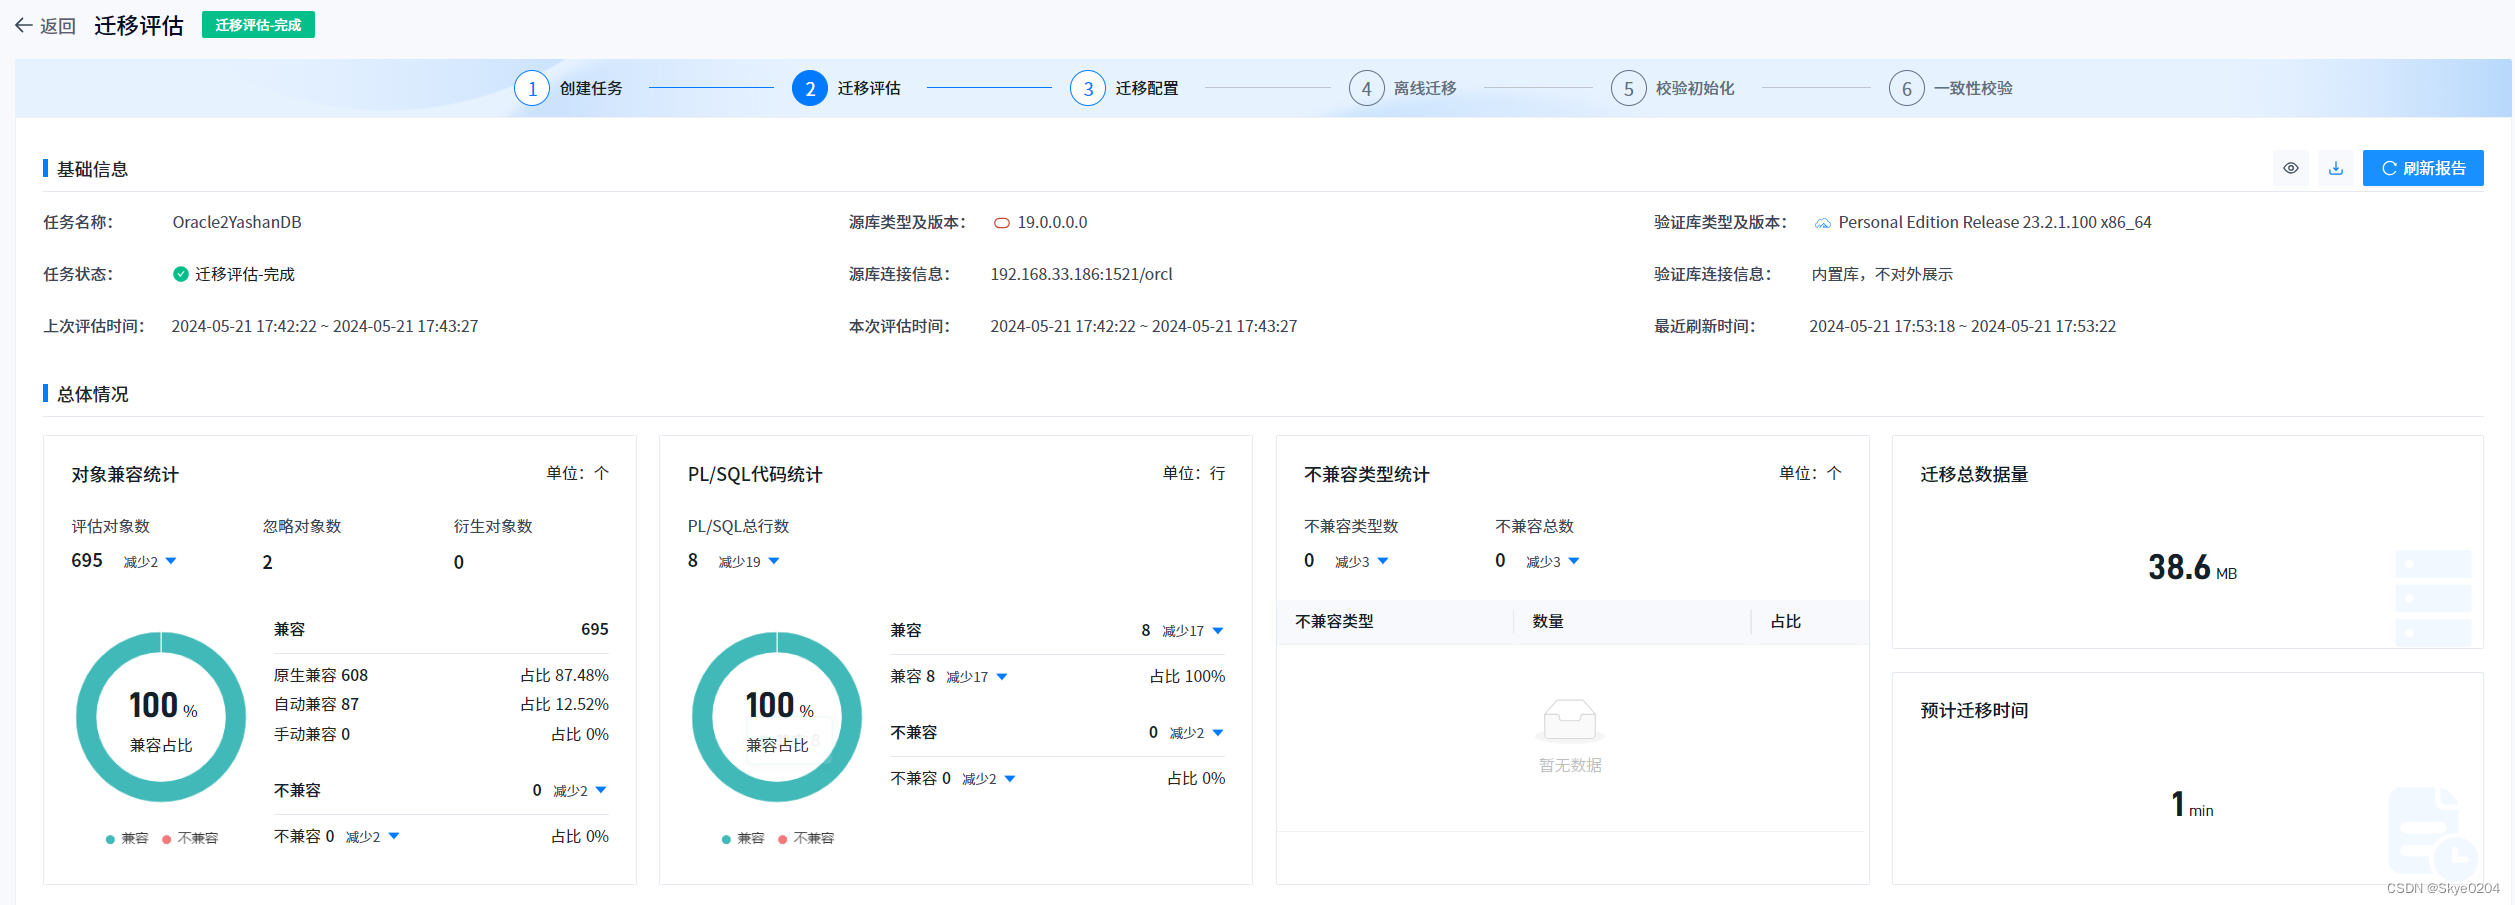The width and height of the screenshot is (2515, 905).
Task: Click the Oracle database icon next to 19.0.0.0.0
Action: pyautogui.click(x=1001, y=222)
